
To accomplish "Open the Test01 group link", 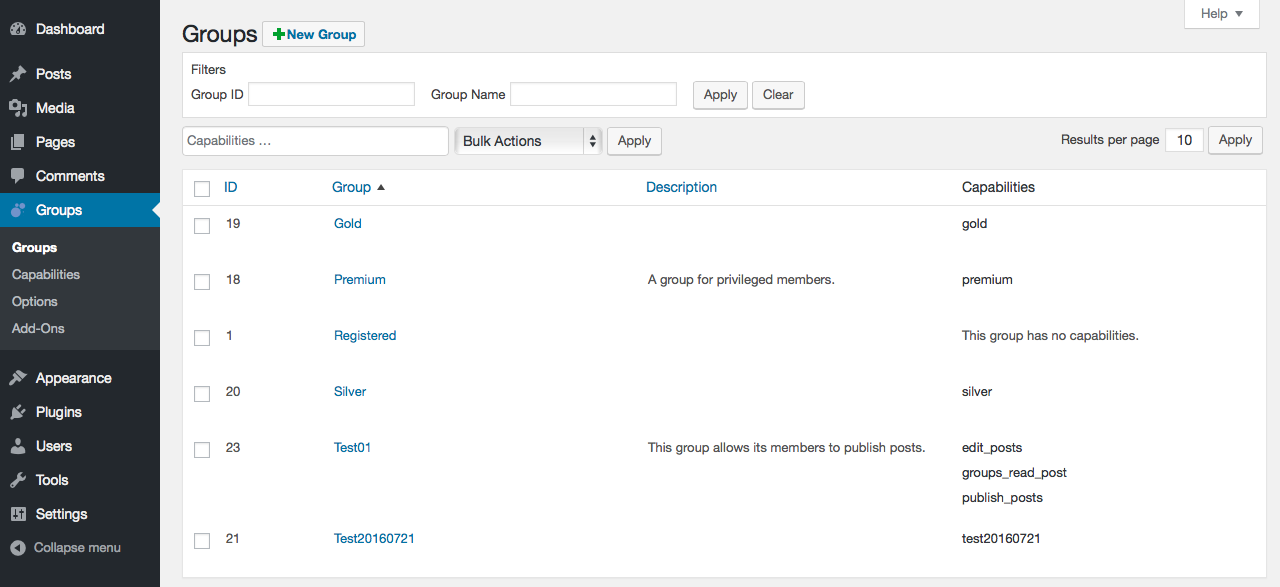I will (x=352, y=447).
